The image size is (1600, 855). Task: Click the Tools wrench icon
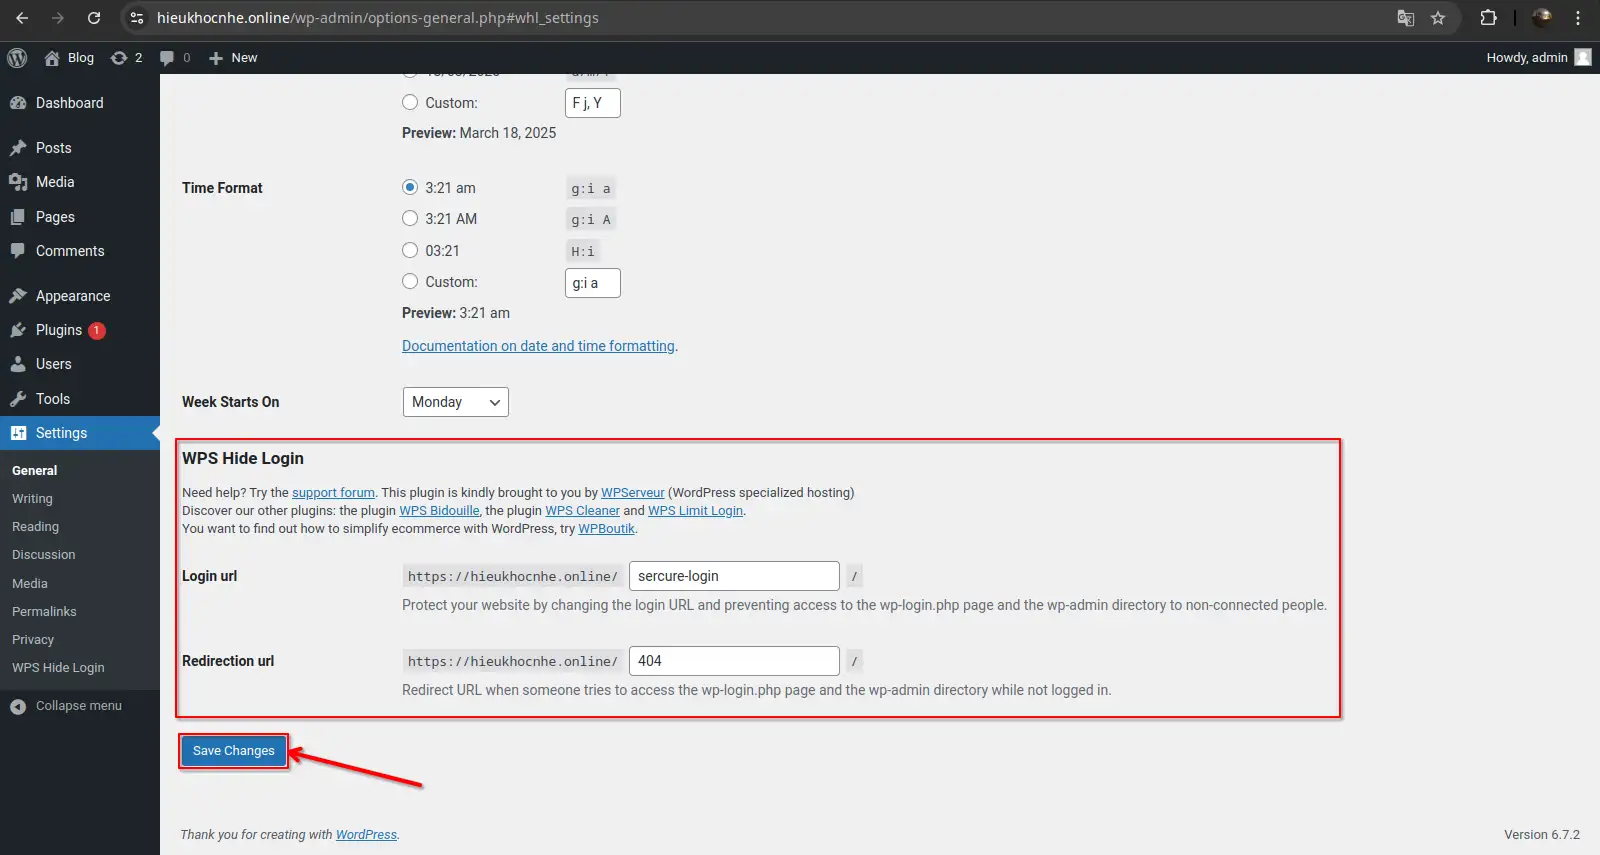pyautogui.click(x=18, y=399)
